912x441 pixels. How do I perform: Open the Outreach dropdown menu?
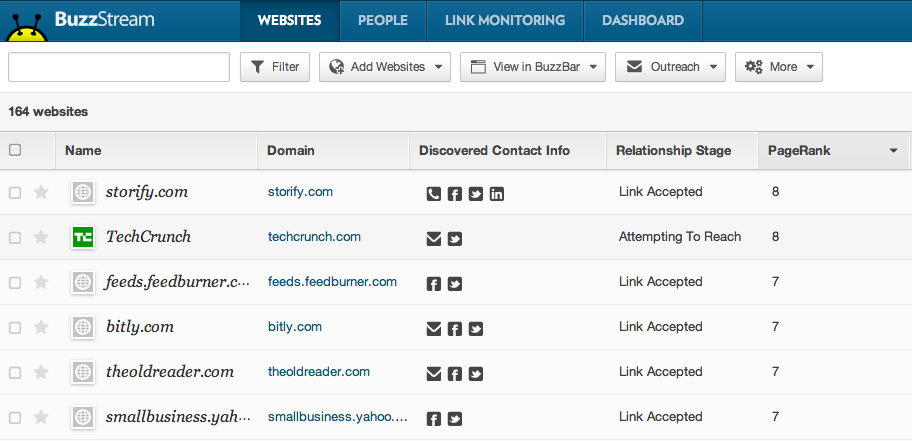coord(671,67)
